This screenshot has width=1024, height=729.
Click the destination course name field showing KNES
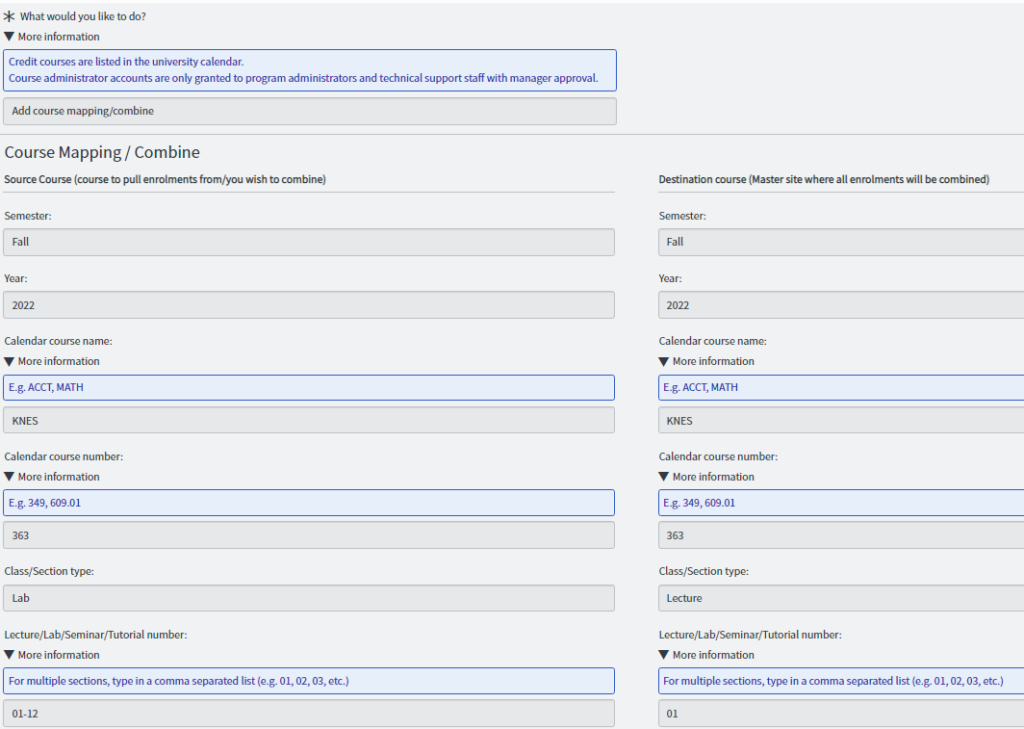(840, 421)
